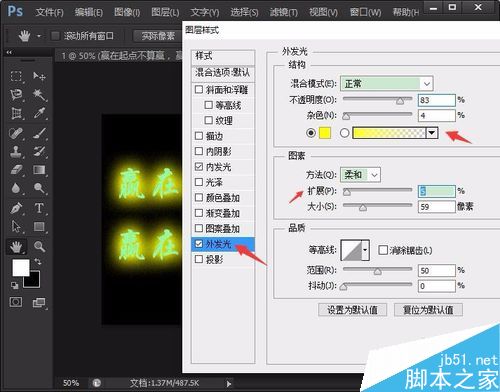
Task: Click the 等高线 contour thumbnail
Action: tap(351, 250)
